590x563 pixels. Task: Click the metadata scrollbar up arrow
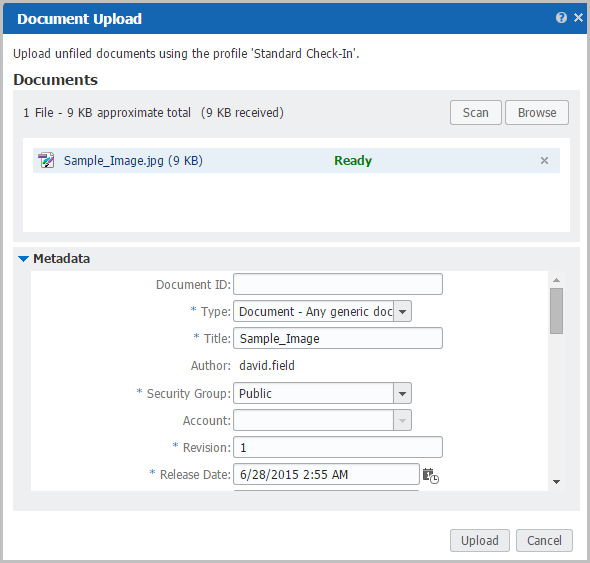tap(557, 280)
